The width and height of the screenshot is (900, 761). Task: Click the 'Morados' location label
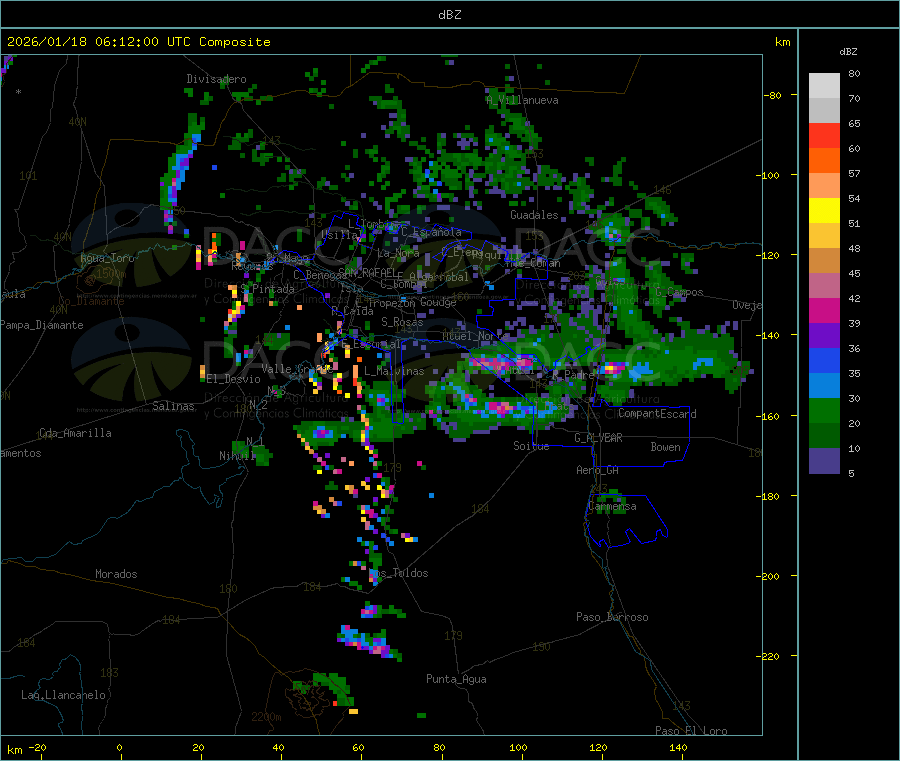click(116, 574)
